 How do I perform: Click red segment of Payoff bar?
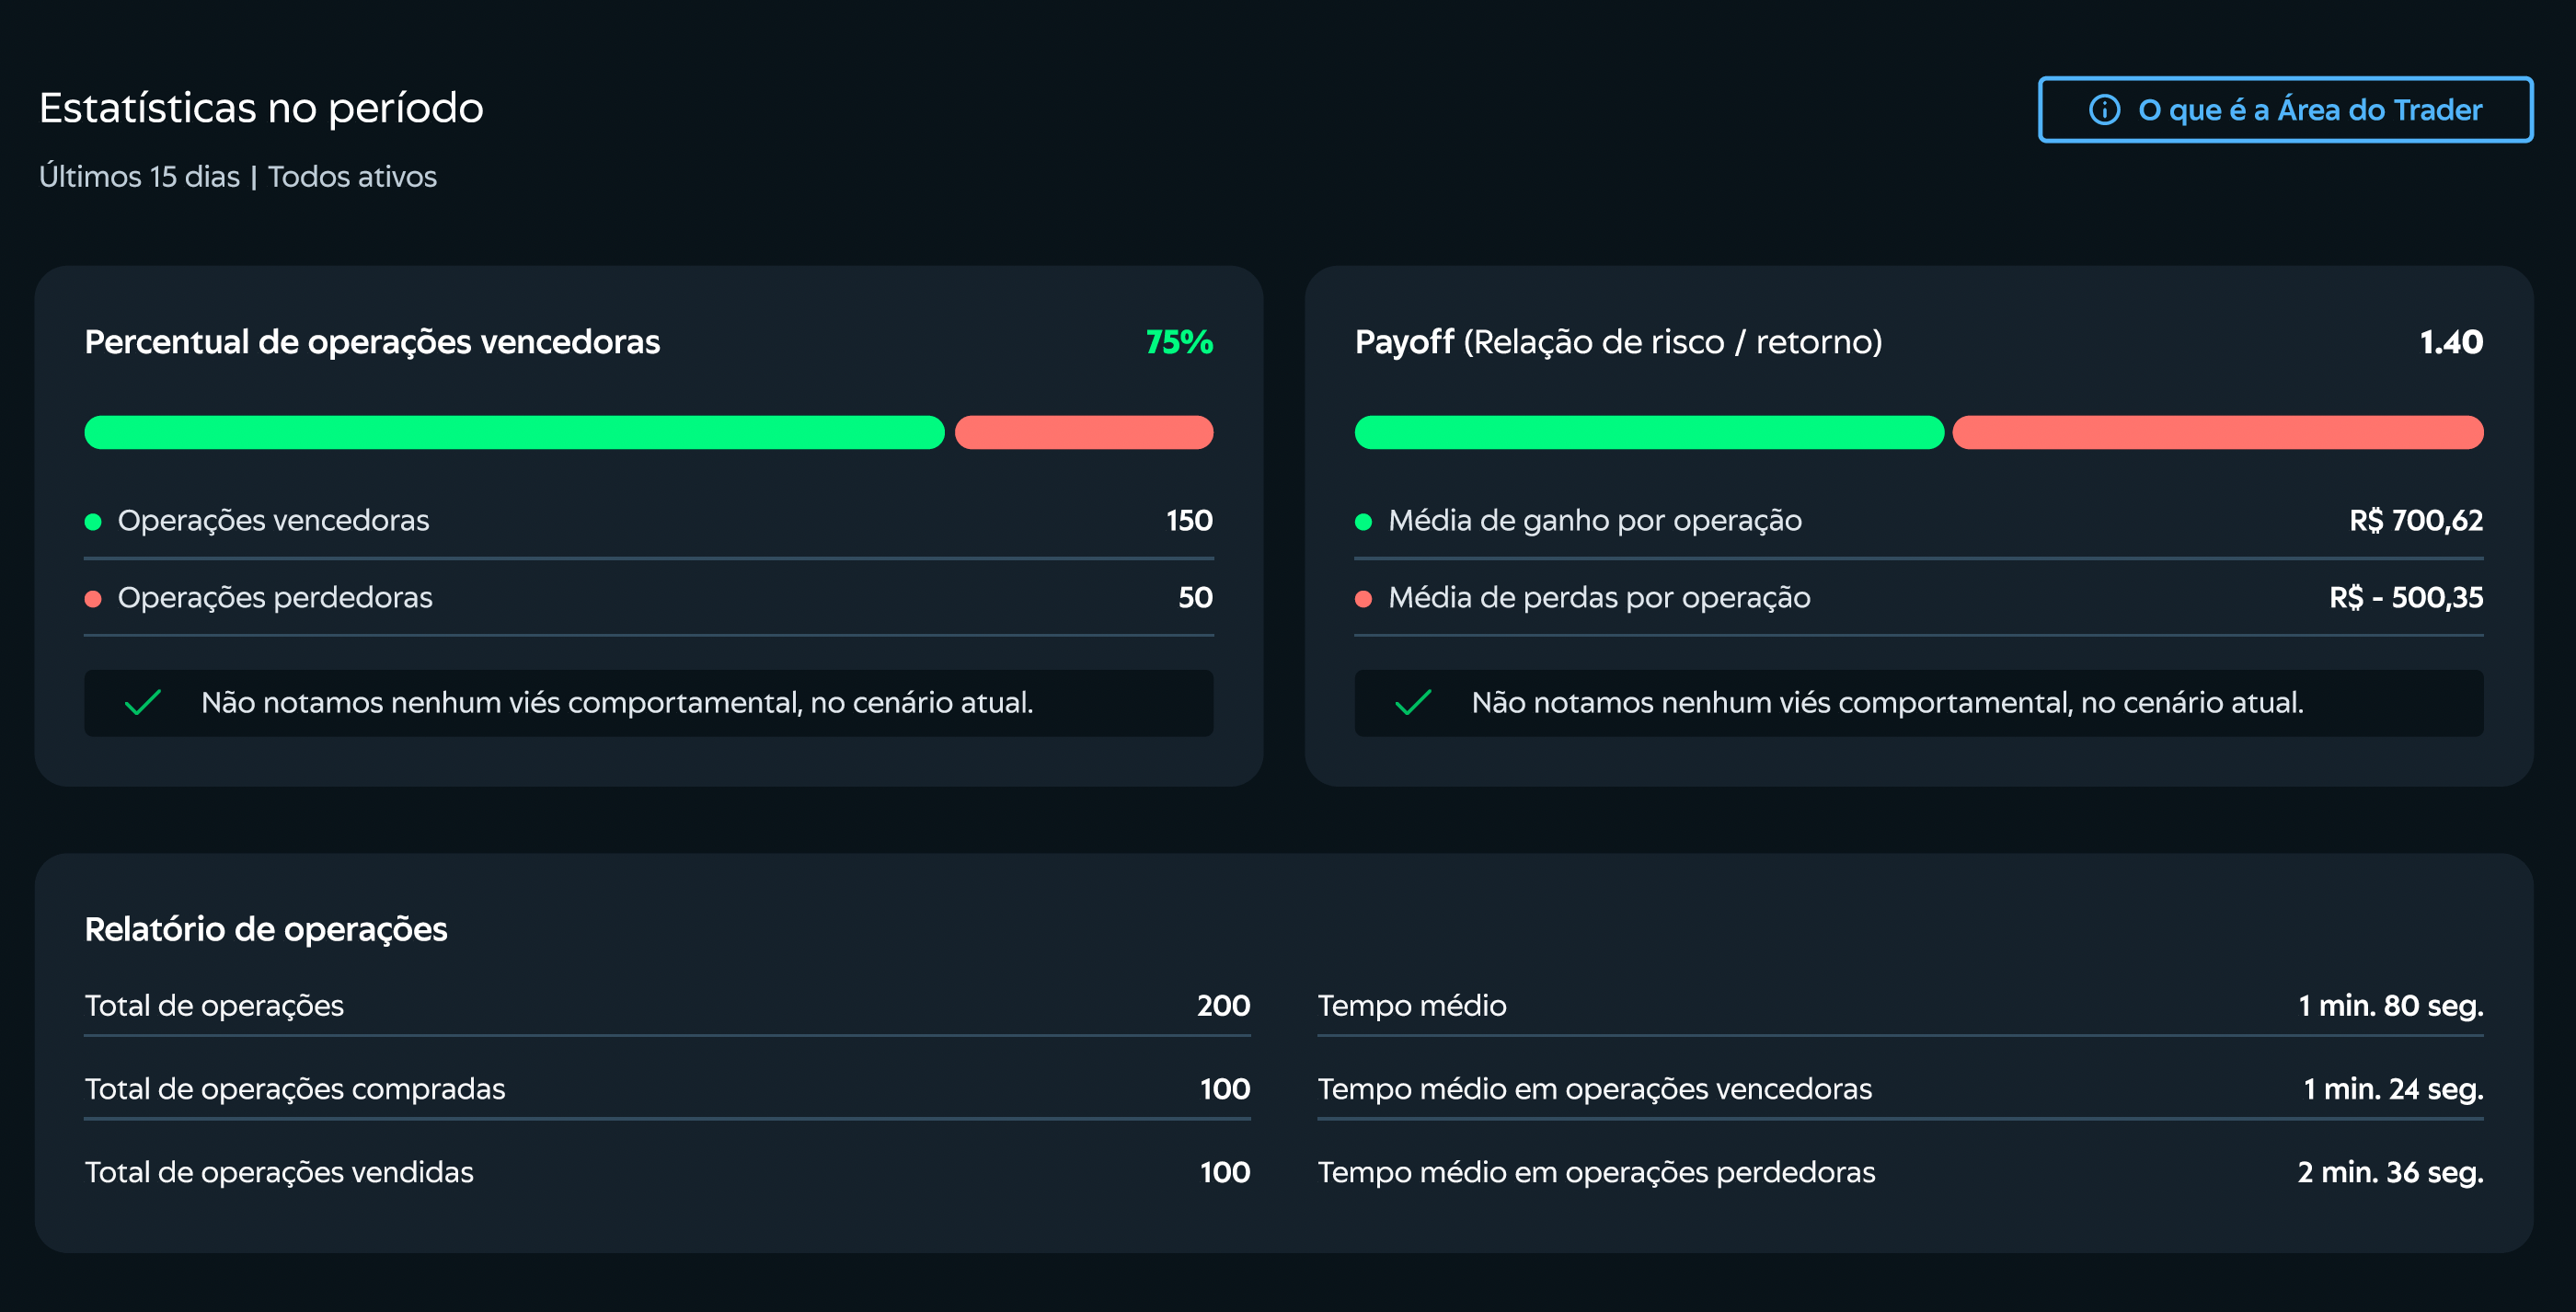tap(2218, 432)
